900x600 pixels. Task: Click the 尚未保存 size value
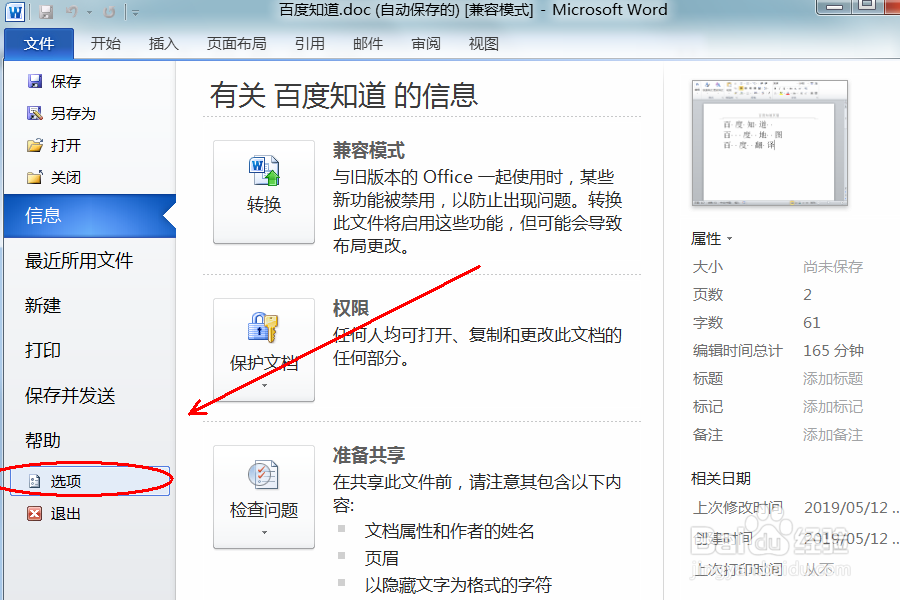click(x=833, y=266)
